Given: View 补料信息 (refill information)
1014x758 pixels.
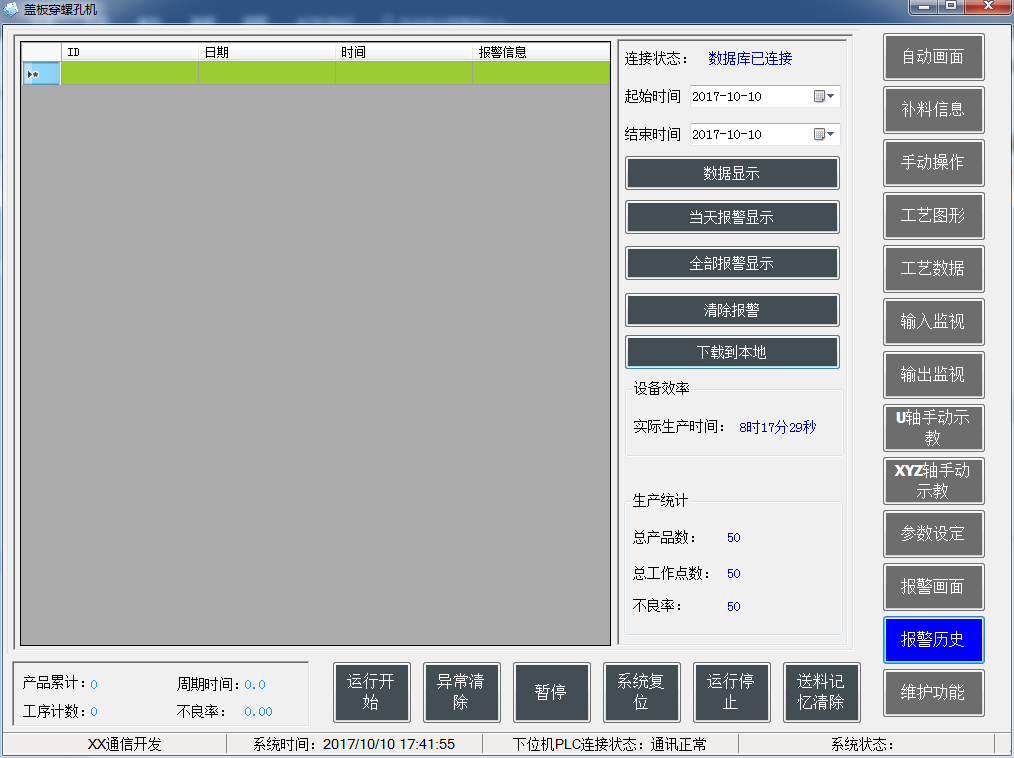Looking at the screenshot, I should (x=933, y=110).
